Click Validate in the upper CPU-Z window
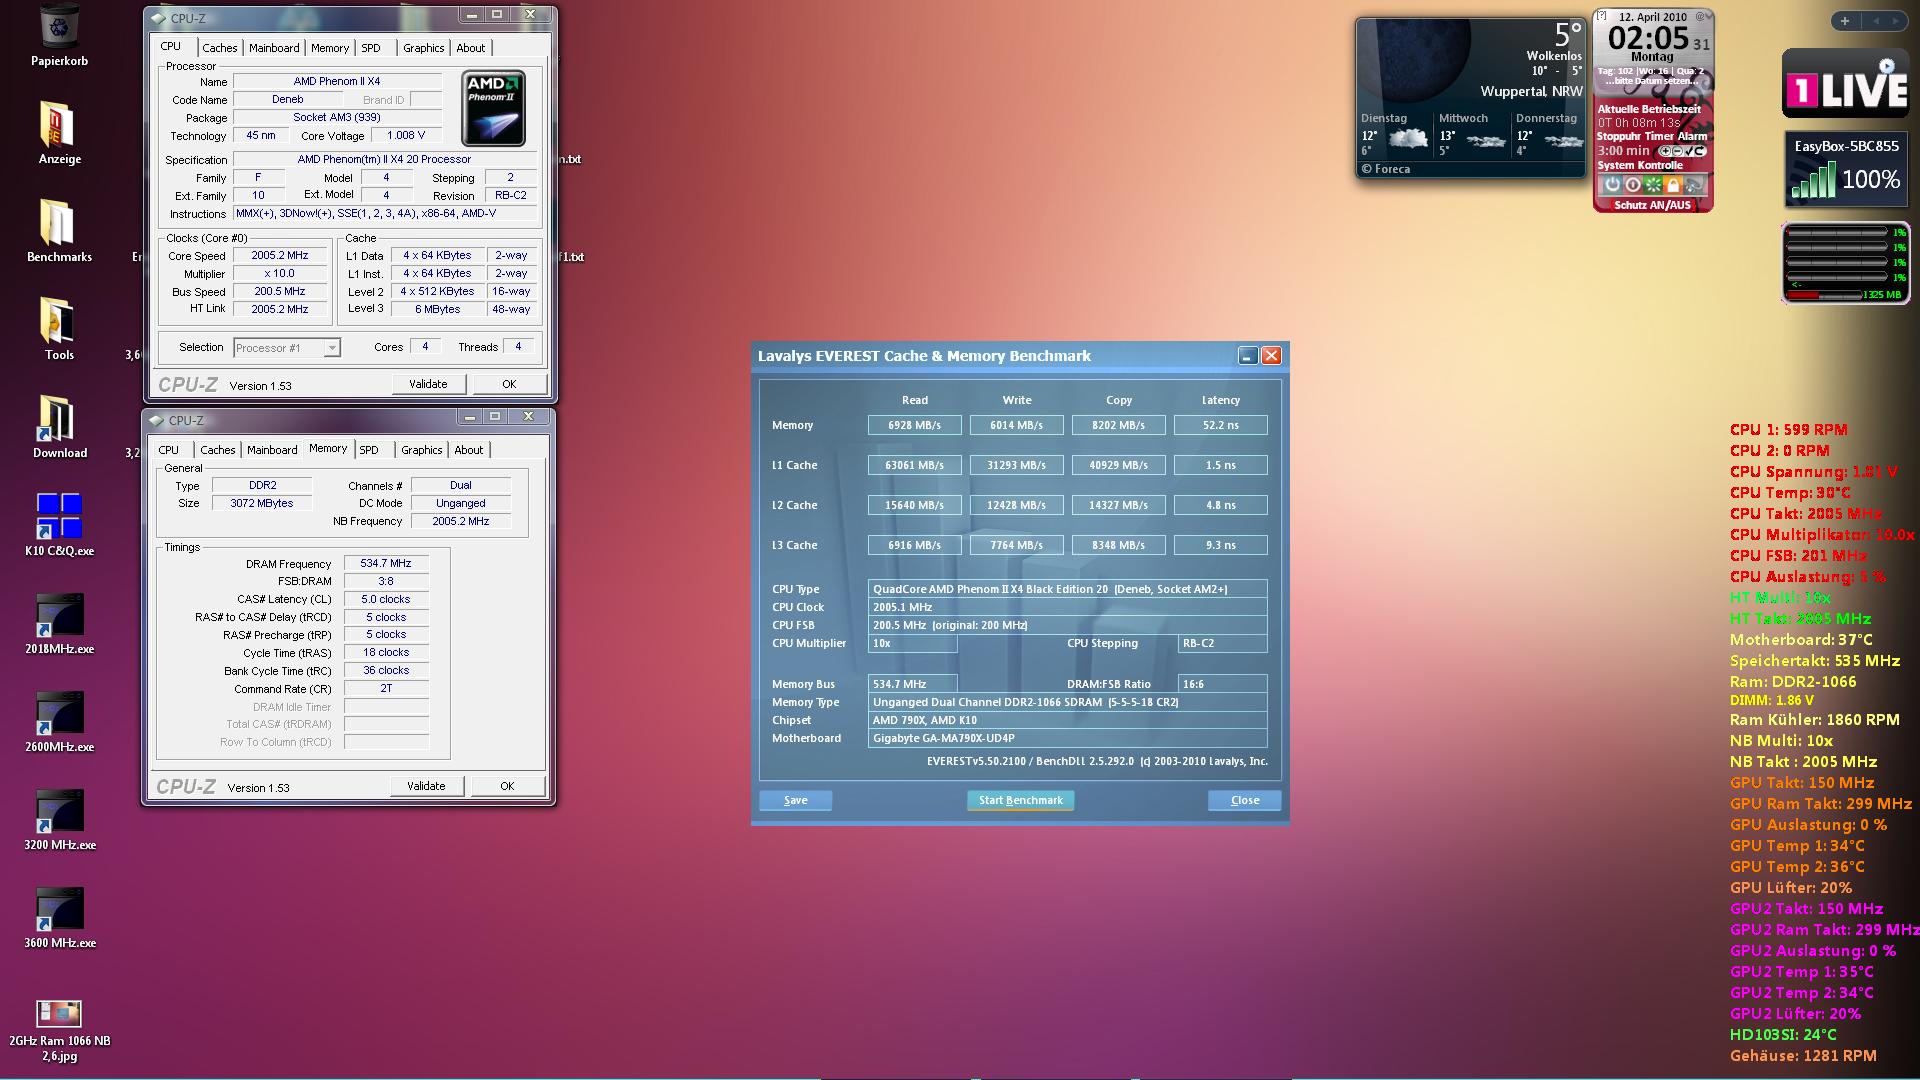 428,384
